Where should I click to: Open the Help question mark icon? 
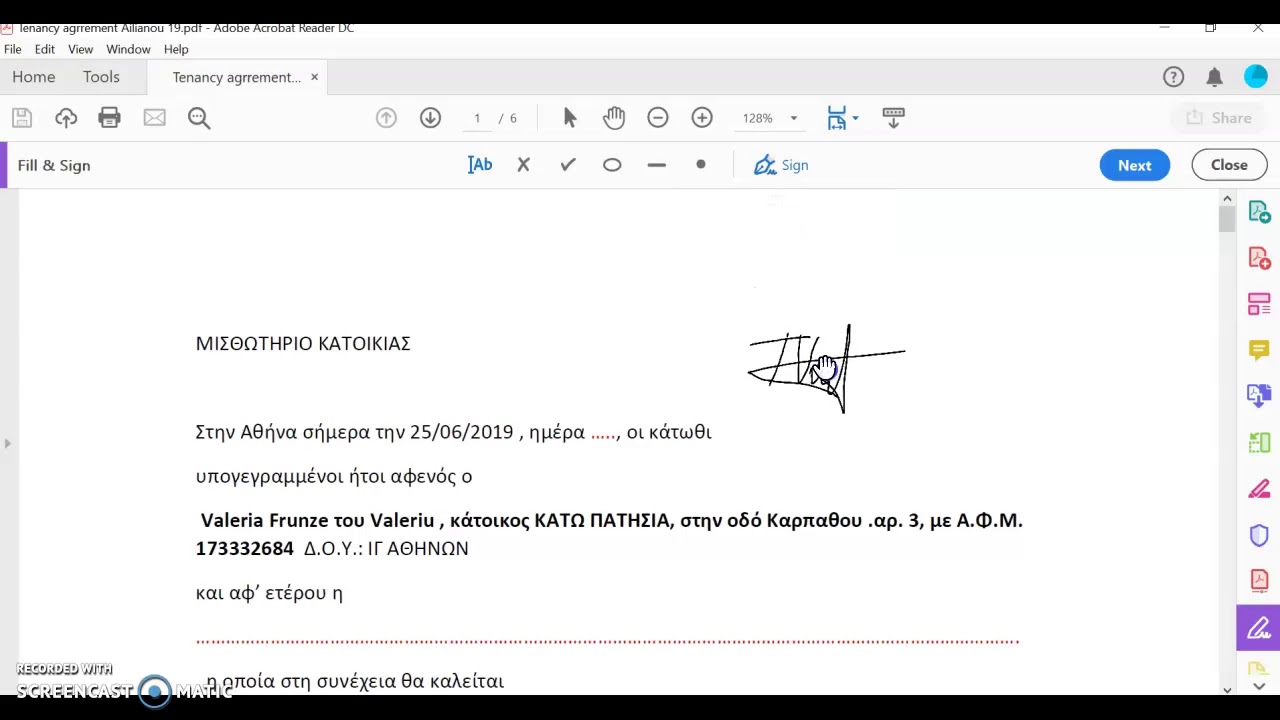pos(1174,77)
